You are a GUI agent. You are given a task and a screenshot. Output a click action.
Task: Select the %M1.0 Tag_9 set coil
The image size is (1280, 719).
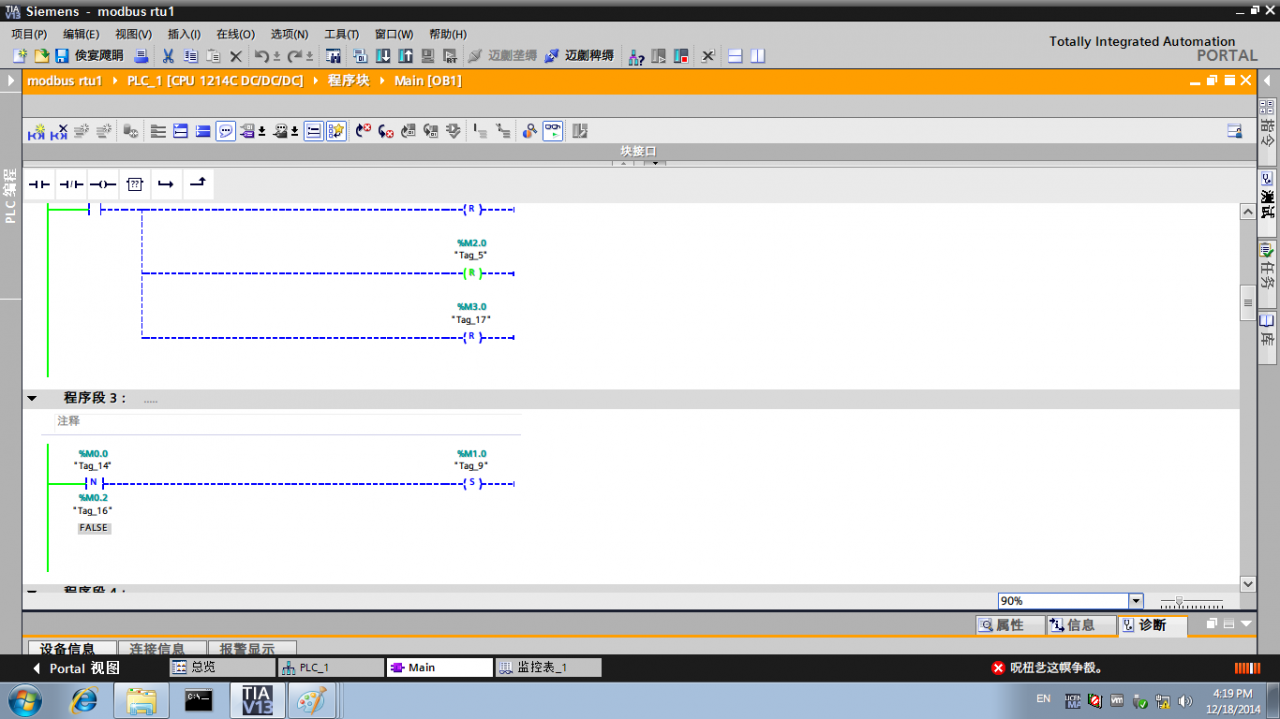tap(472, 483)
